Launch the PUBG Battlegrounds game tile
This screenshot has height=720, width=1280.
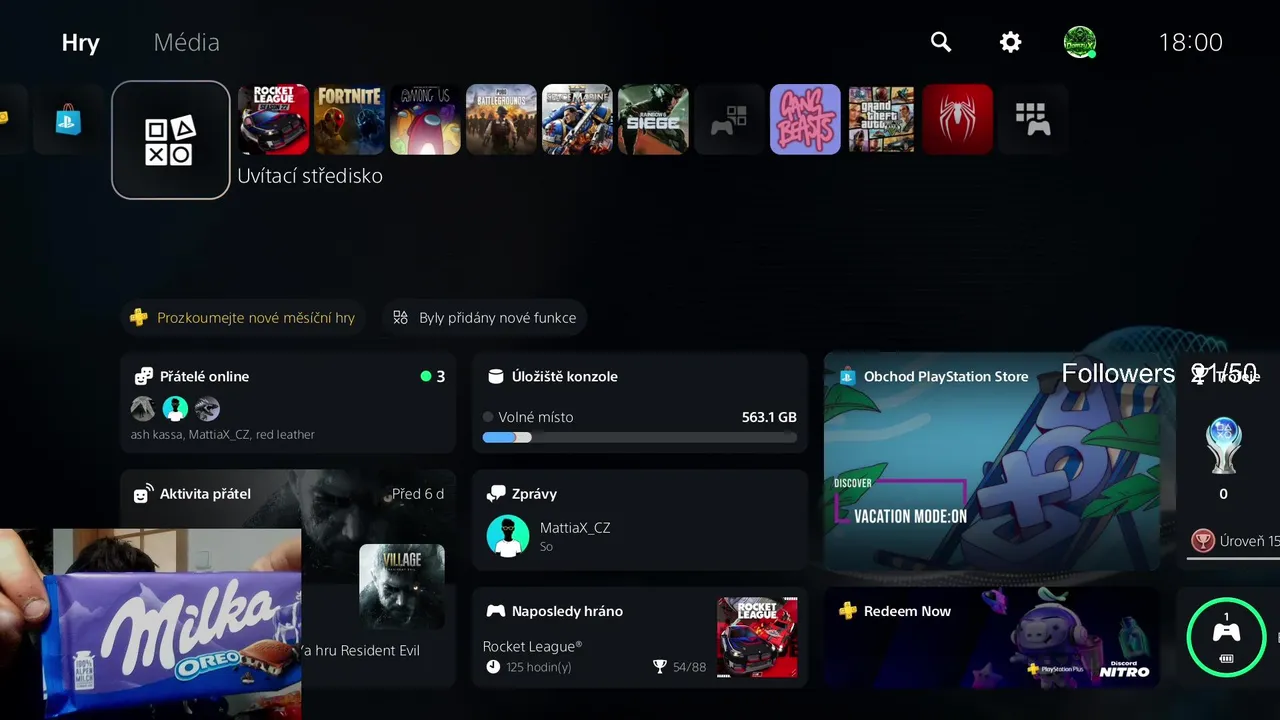(502, 120)
